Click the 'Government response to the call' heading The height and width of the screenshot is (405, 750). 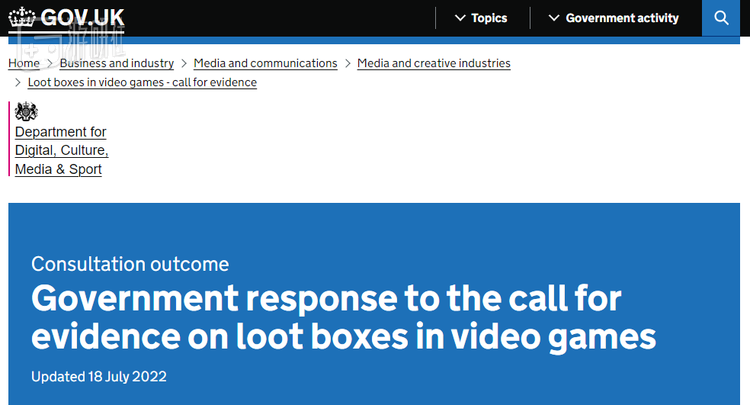pyautogui.click(x=343, y=317)
